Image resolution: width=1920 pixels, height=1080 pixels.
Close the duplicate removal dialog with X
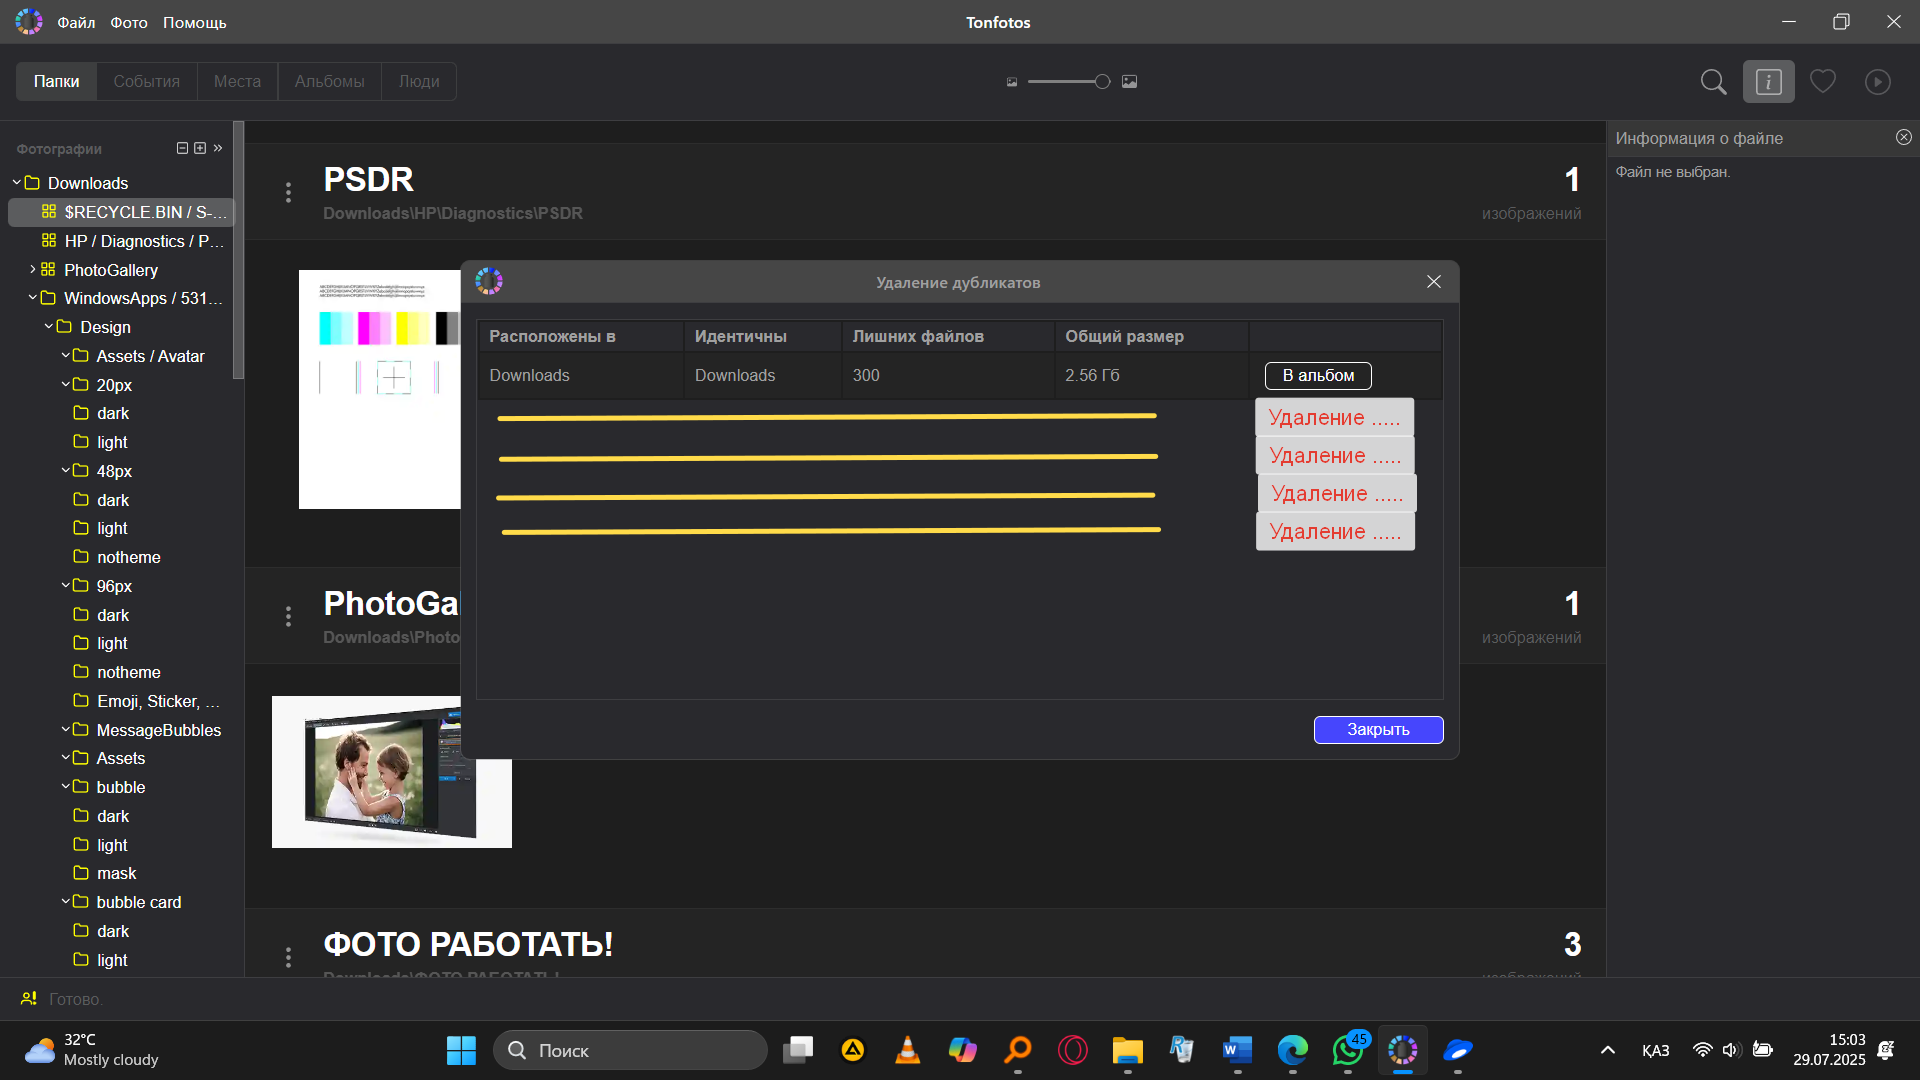(1434, 282)
